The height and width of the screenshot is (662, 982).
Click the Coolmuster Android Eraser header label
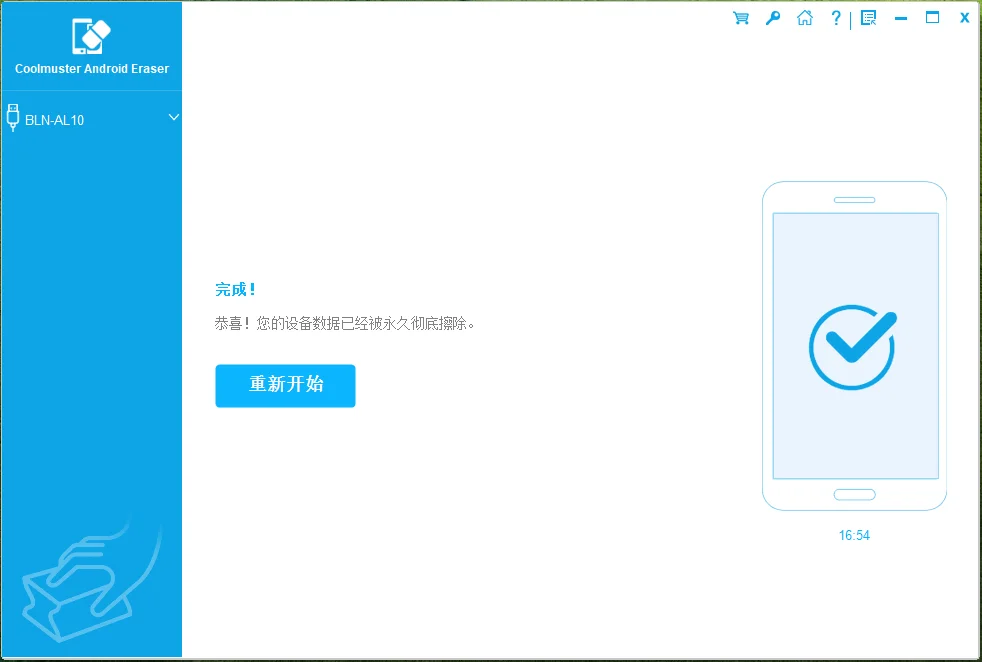coord(91,68)
